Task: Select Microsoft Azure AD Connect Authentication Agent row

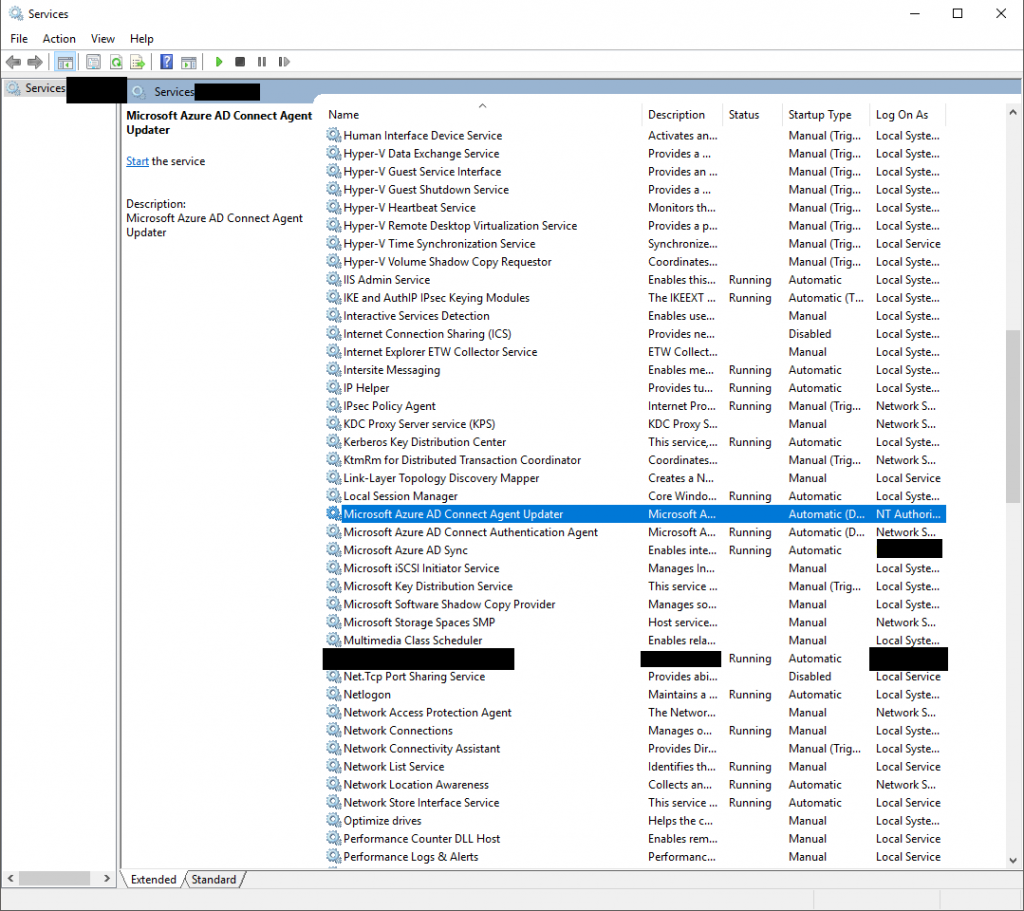Action: (635, 532)
